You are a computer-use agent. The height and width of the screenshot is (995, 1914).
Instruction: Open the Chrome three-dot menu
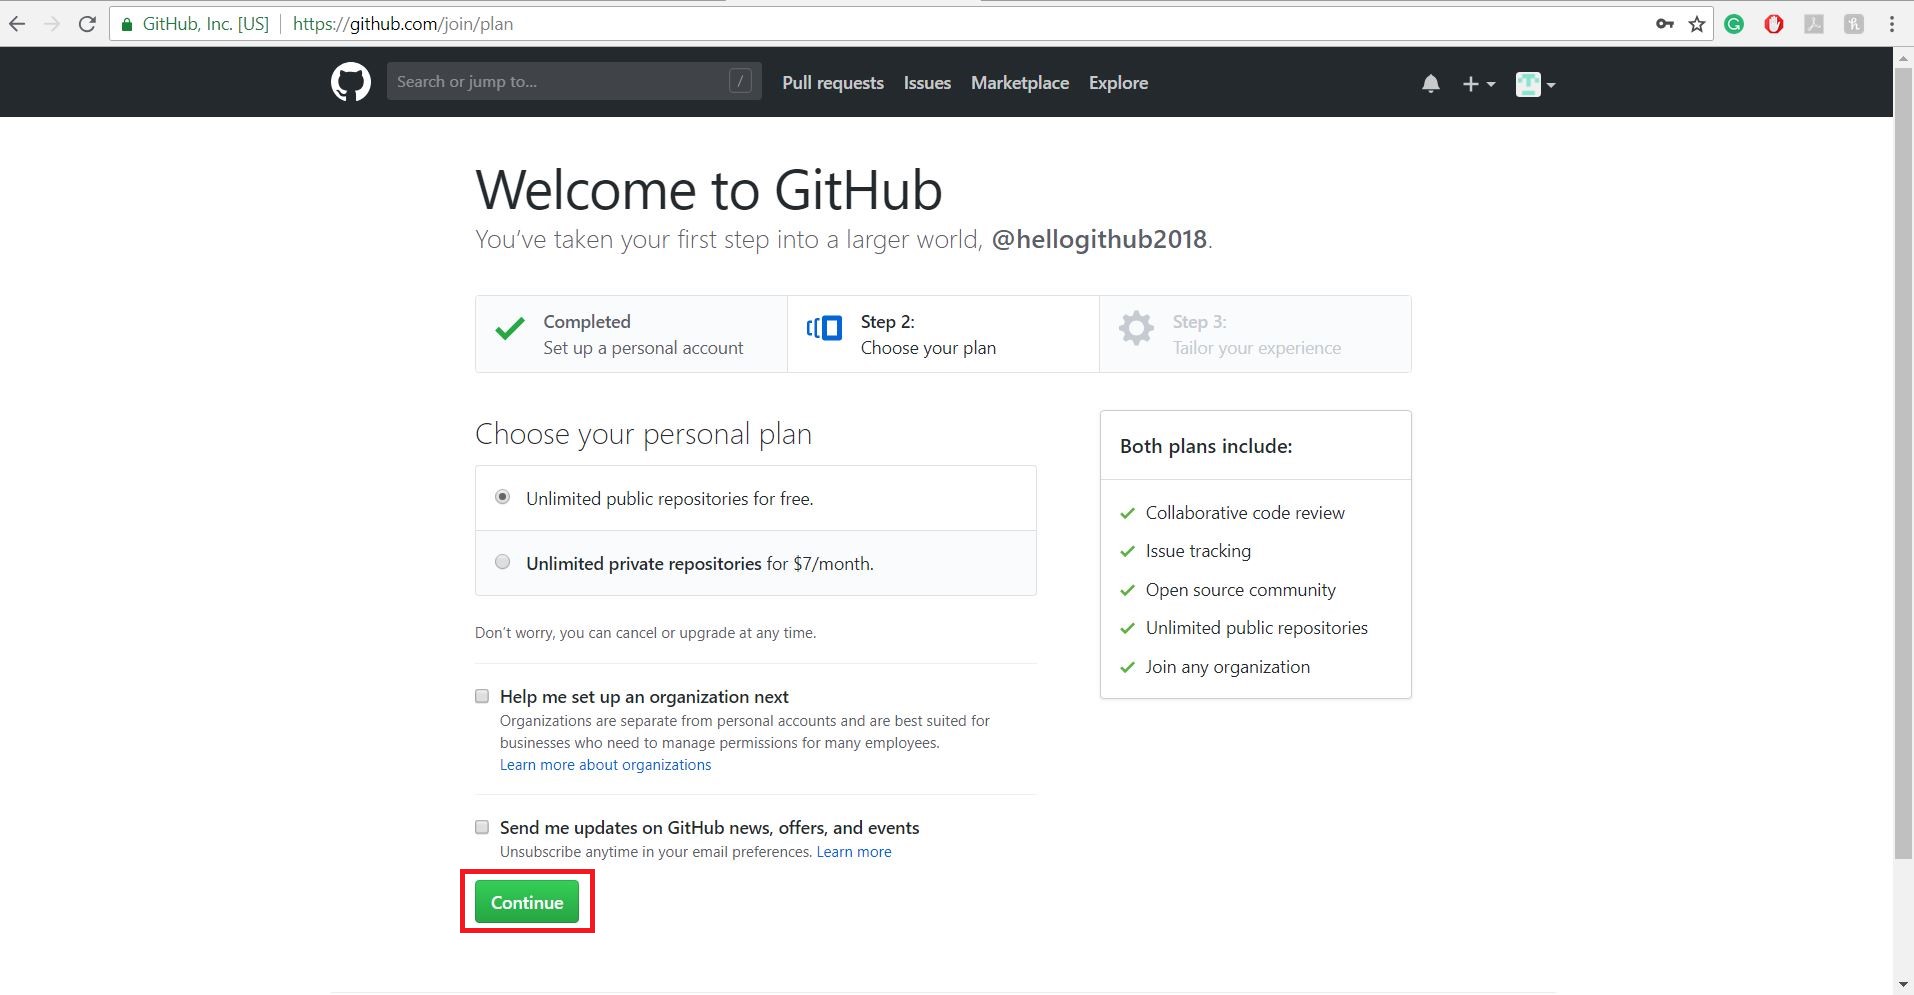click(1892, 24)
